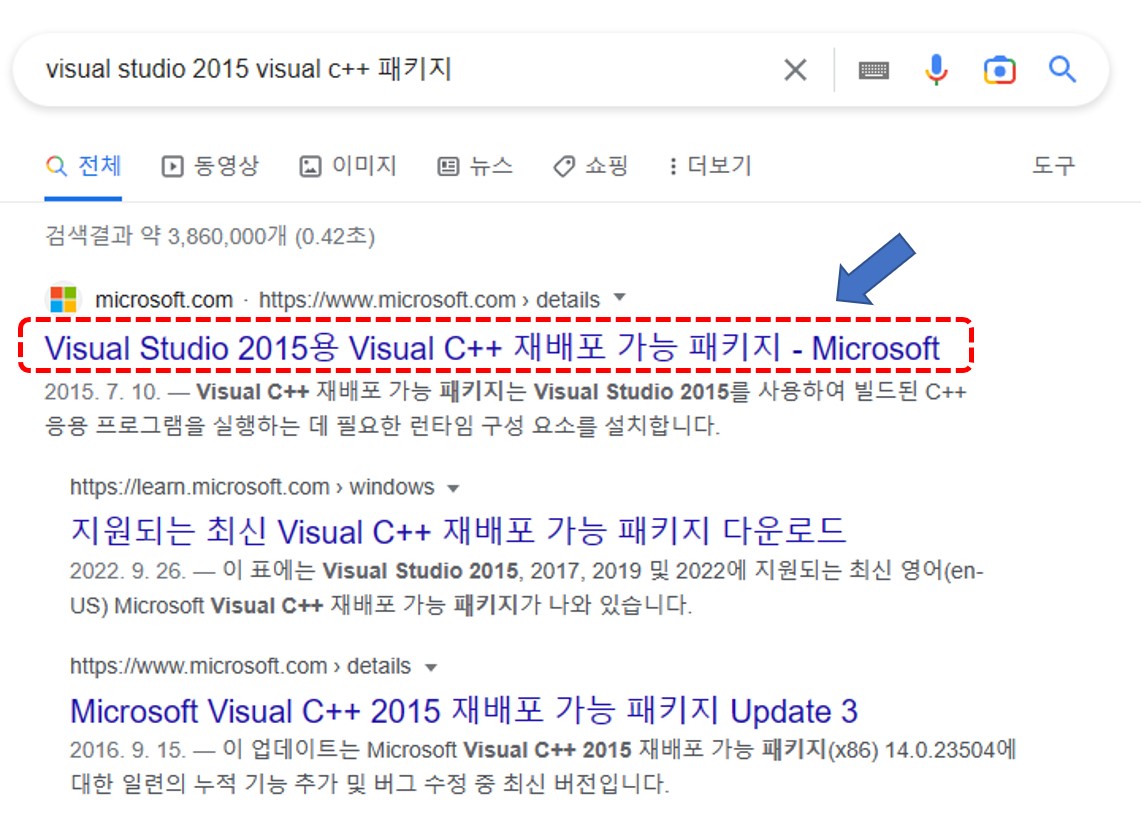Select the 뉴스 filter with newspaper icon
Image resolution: width=1141 pixels, height=821 pixels.
tap(478, 167)
